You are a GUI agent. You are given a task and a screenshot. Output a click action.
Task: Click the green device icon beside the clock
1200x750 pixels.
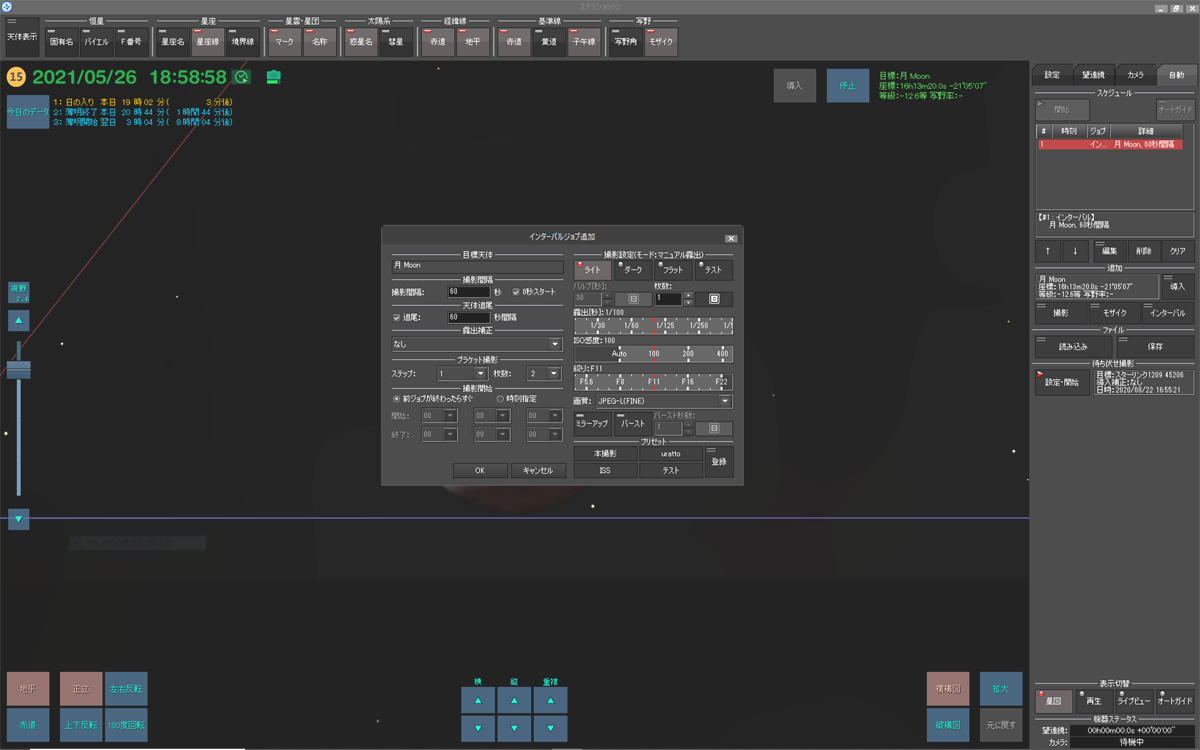click(273, 77)
